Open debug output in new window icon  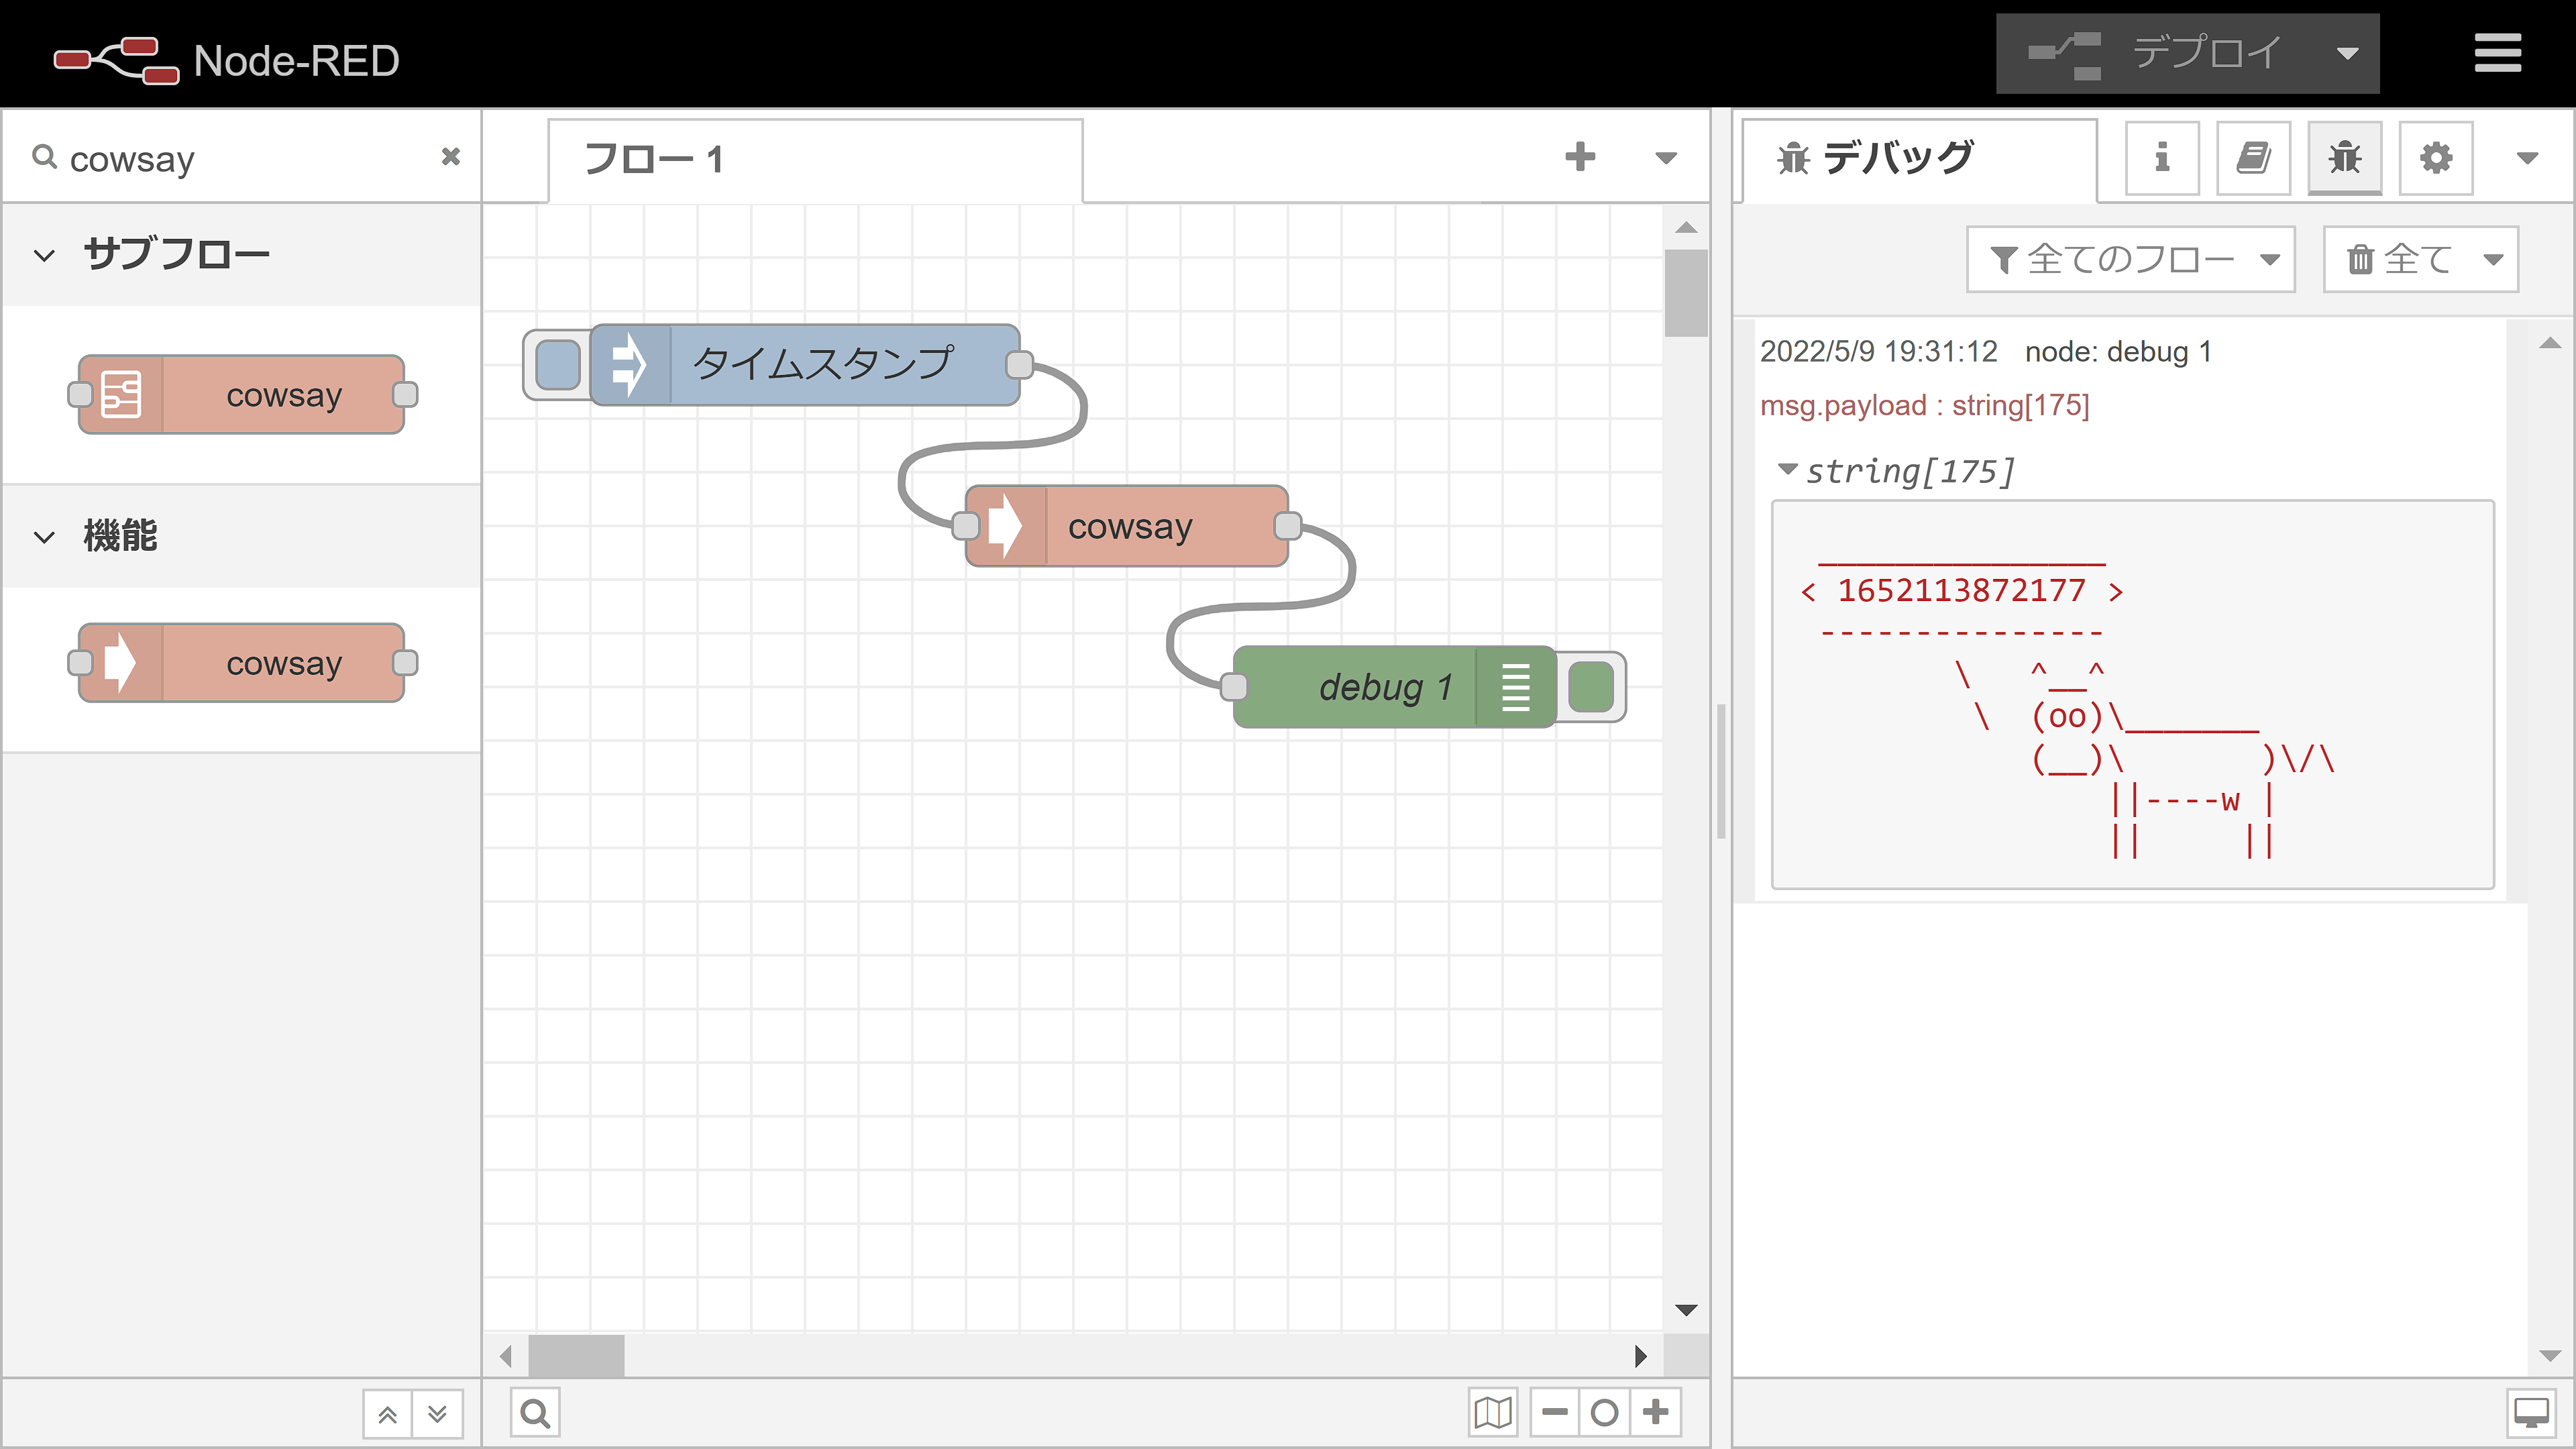coord(2531,1413)
